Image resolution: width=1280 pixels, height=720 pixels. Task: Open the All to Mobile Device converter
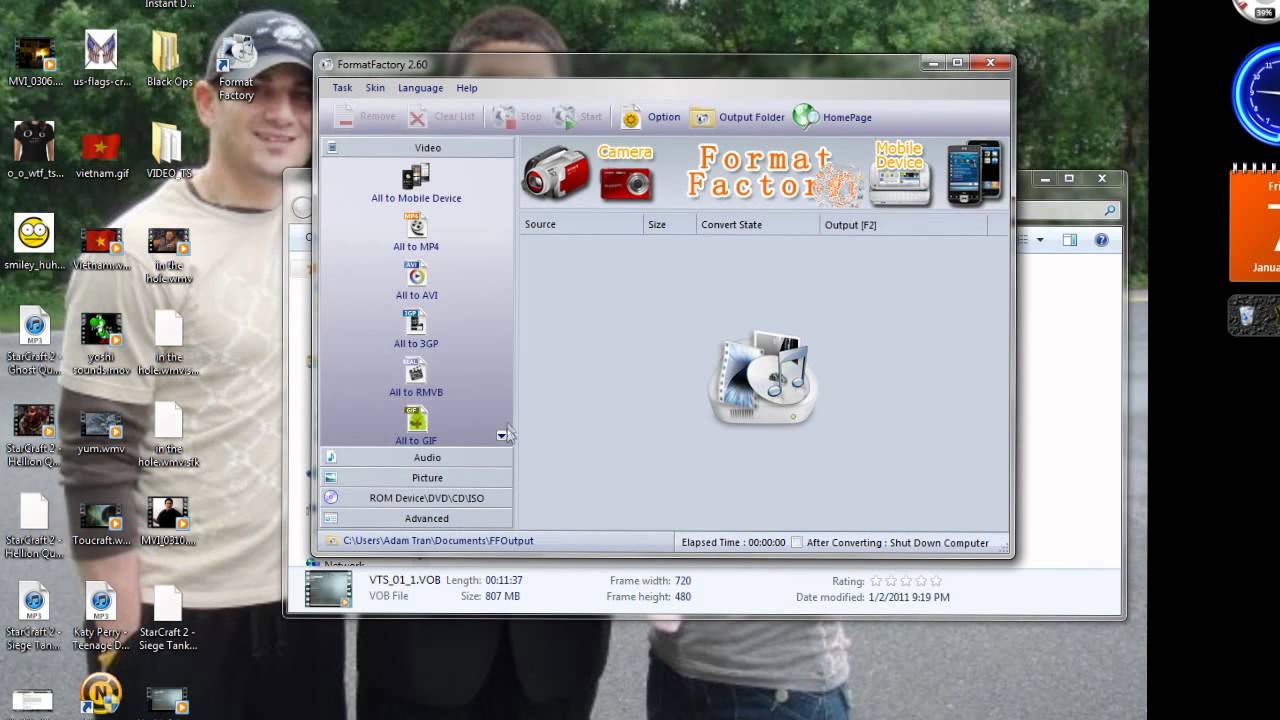pyautogui.click(x=416, y=184)
